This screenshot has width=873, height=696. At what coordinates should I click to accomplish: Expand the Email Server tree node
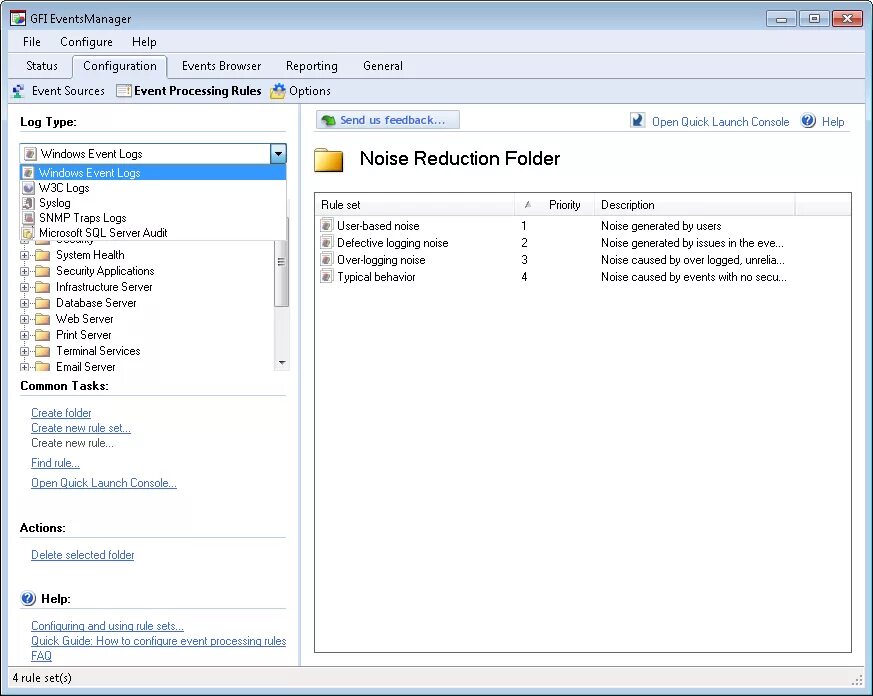point(24,367)
